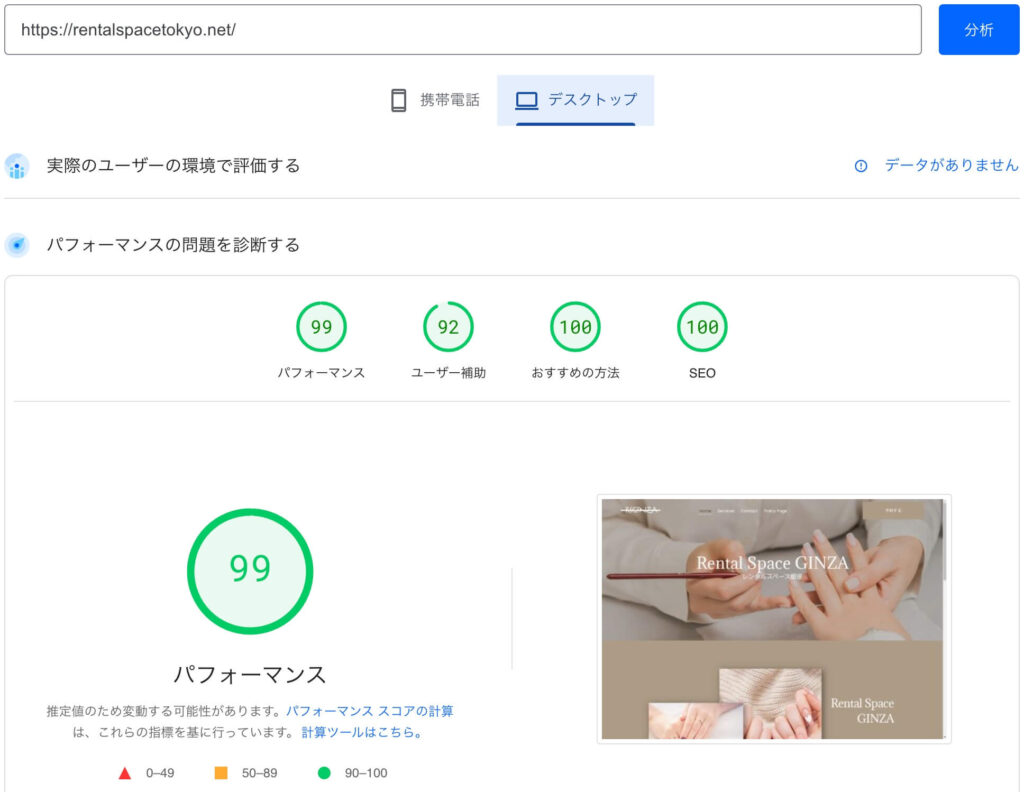
Task: Select the 100 おすすめの方法 score gauge
Action: click(x=575, y=327)
